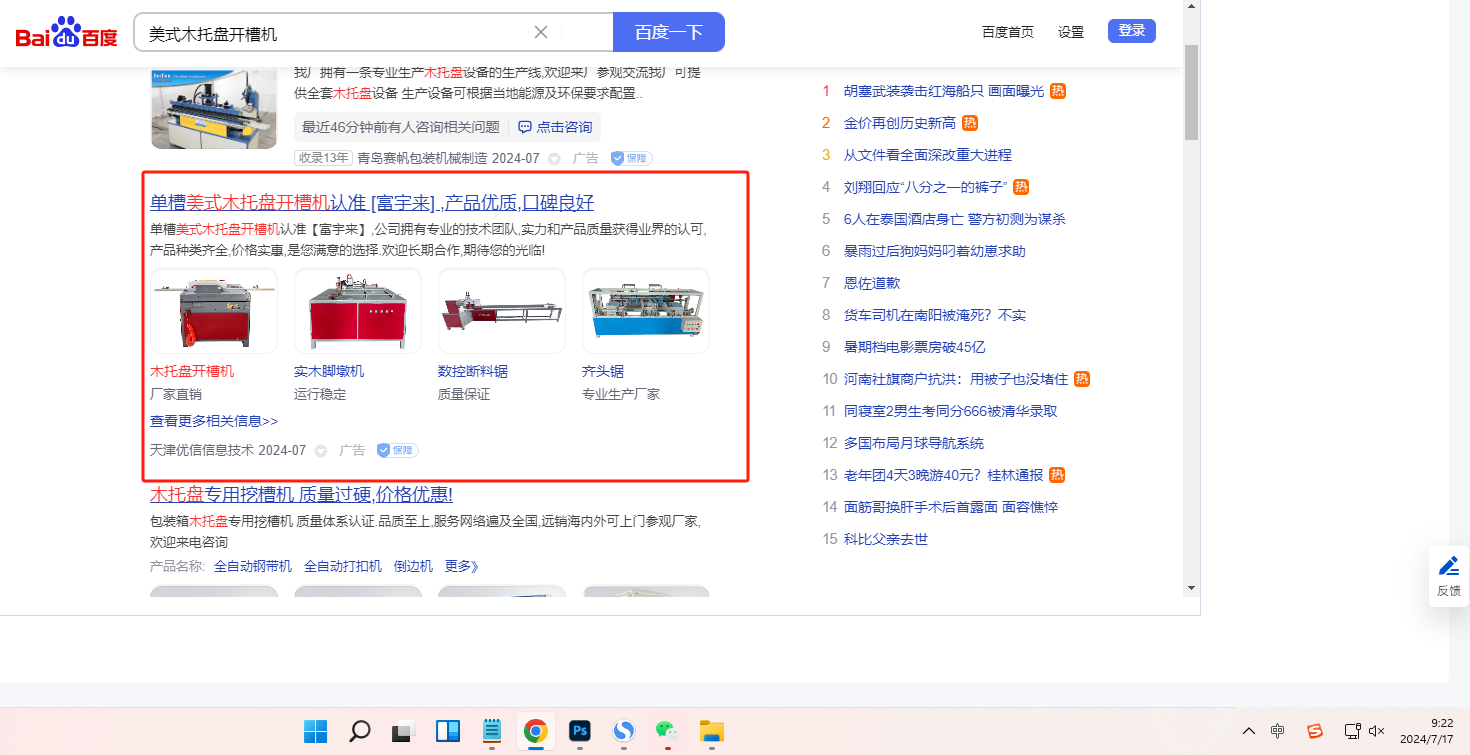
Task: Open hot search 从文件看全面深改重大进程
Action: pos(928,155)
